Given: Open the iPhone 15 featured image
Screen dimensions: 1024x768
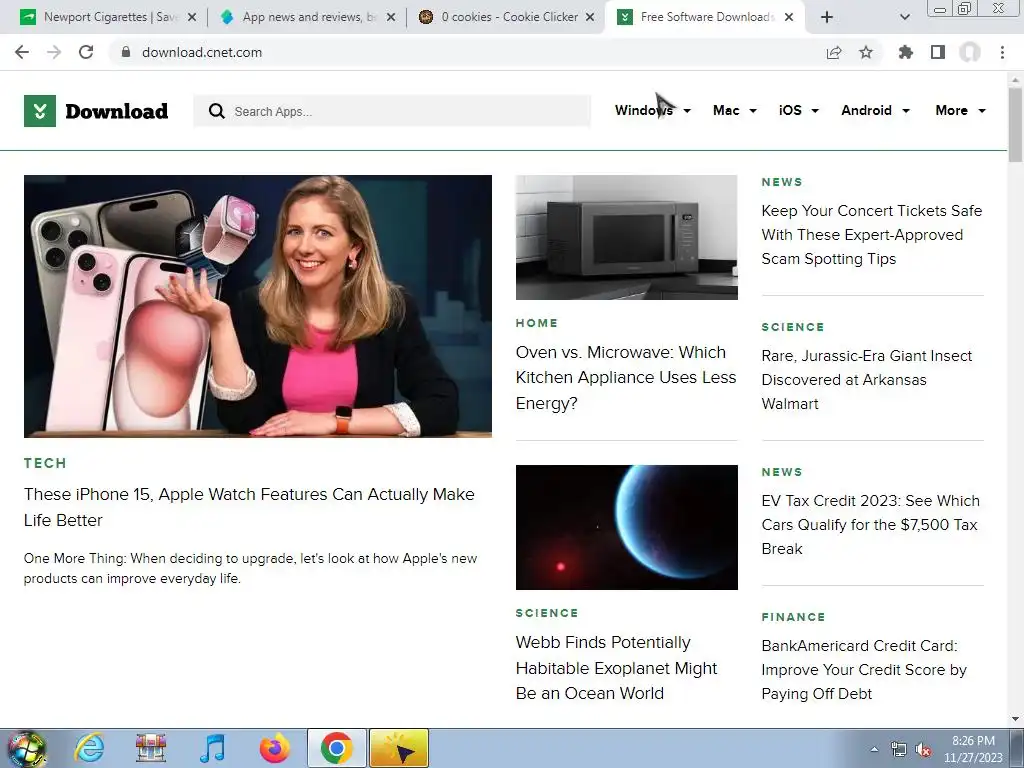Looking at the screenshot, I should pos(258,306).
